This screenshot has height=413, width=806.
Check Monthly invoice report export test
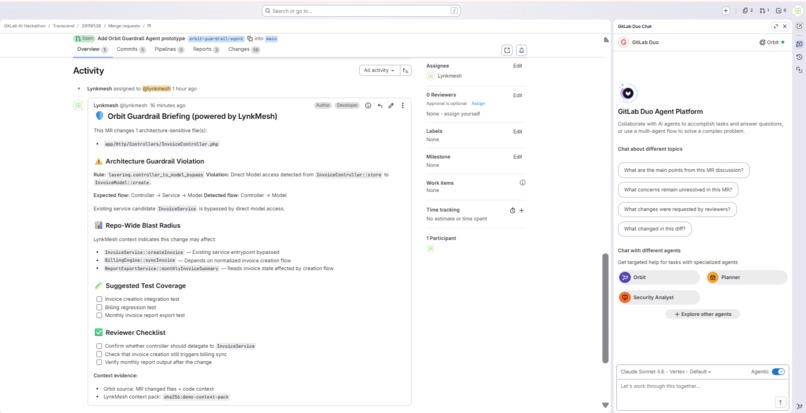tap(99, 315)
